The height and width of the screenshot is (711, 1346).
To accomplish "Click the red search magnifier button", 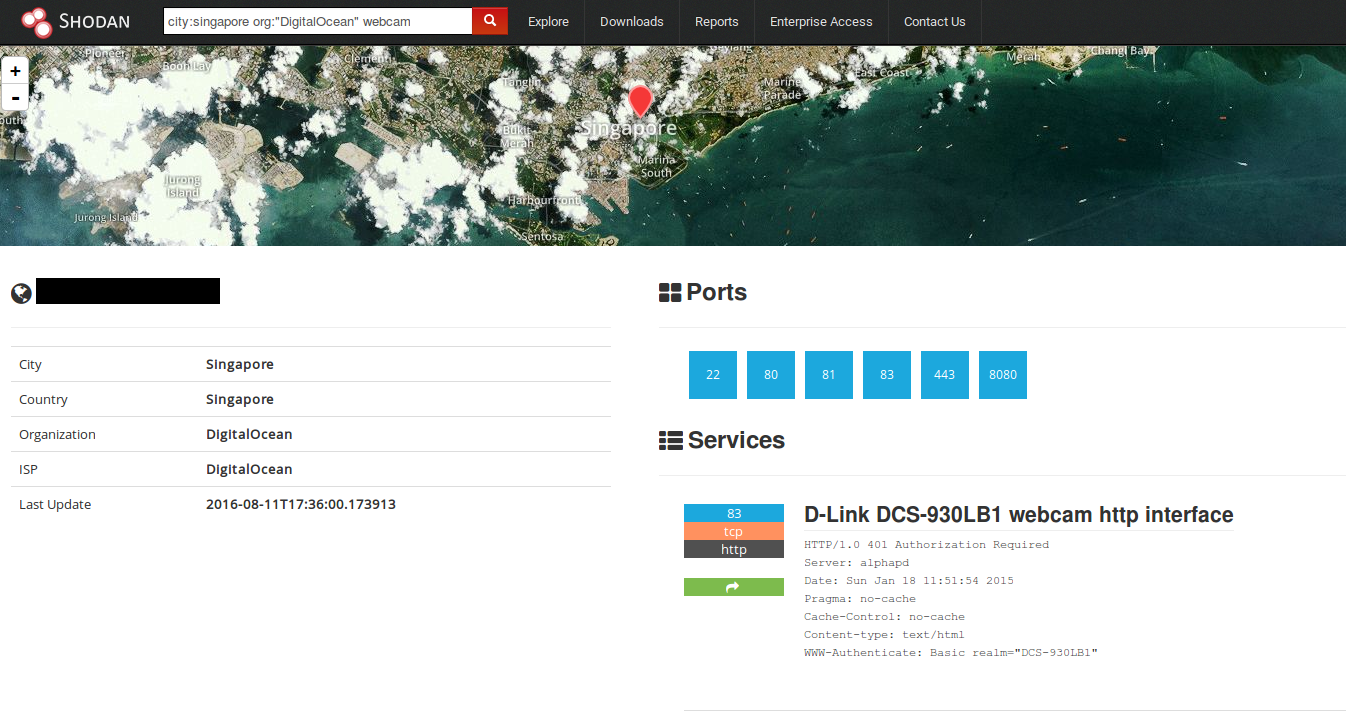I will pos(490,21).
